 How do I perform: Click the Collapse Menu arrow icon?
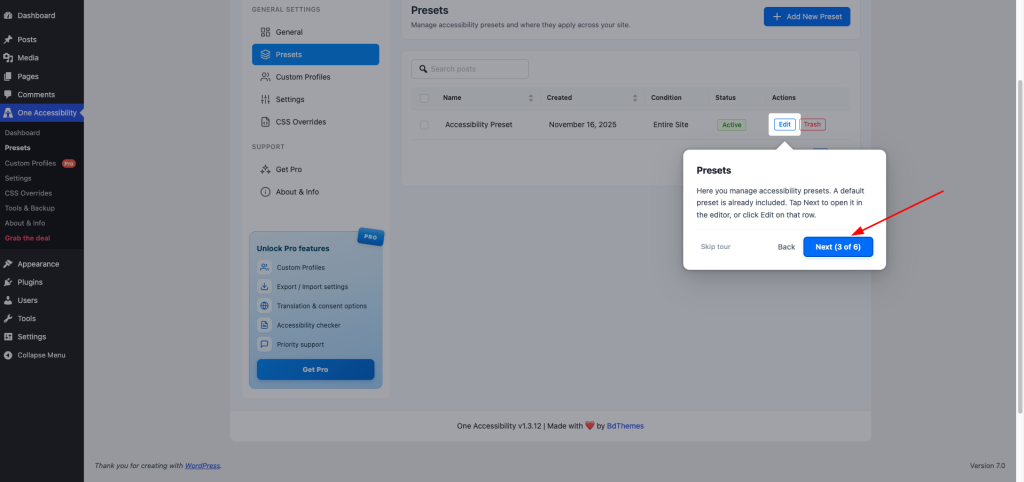tap(8, 355)
